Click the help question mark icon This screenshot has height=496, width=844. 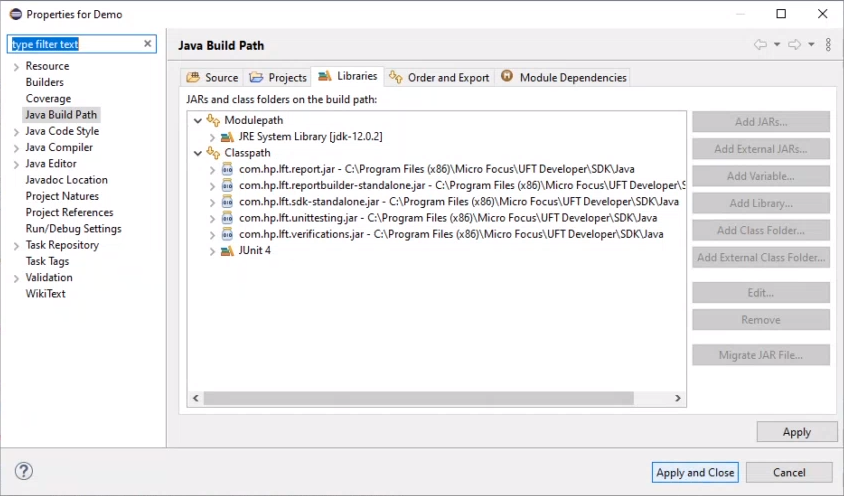click(24, 472)
